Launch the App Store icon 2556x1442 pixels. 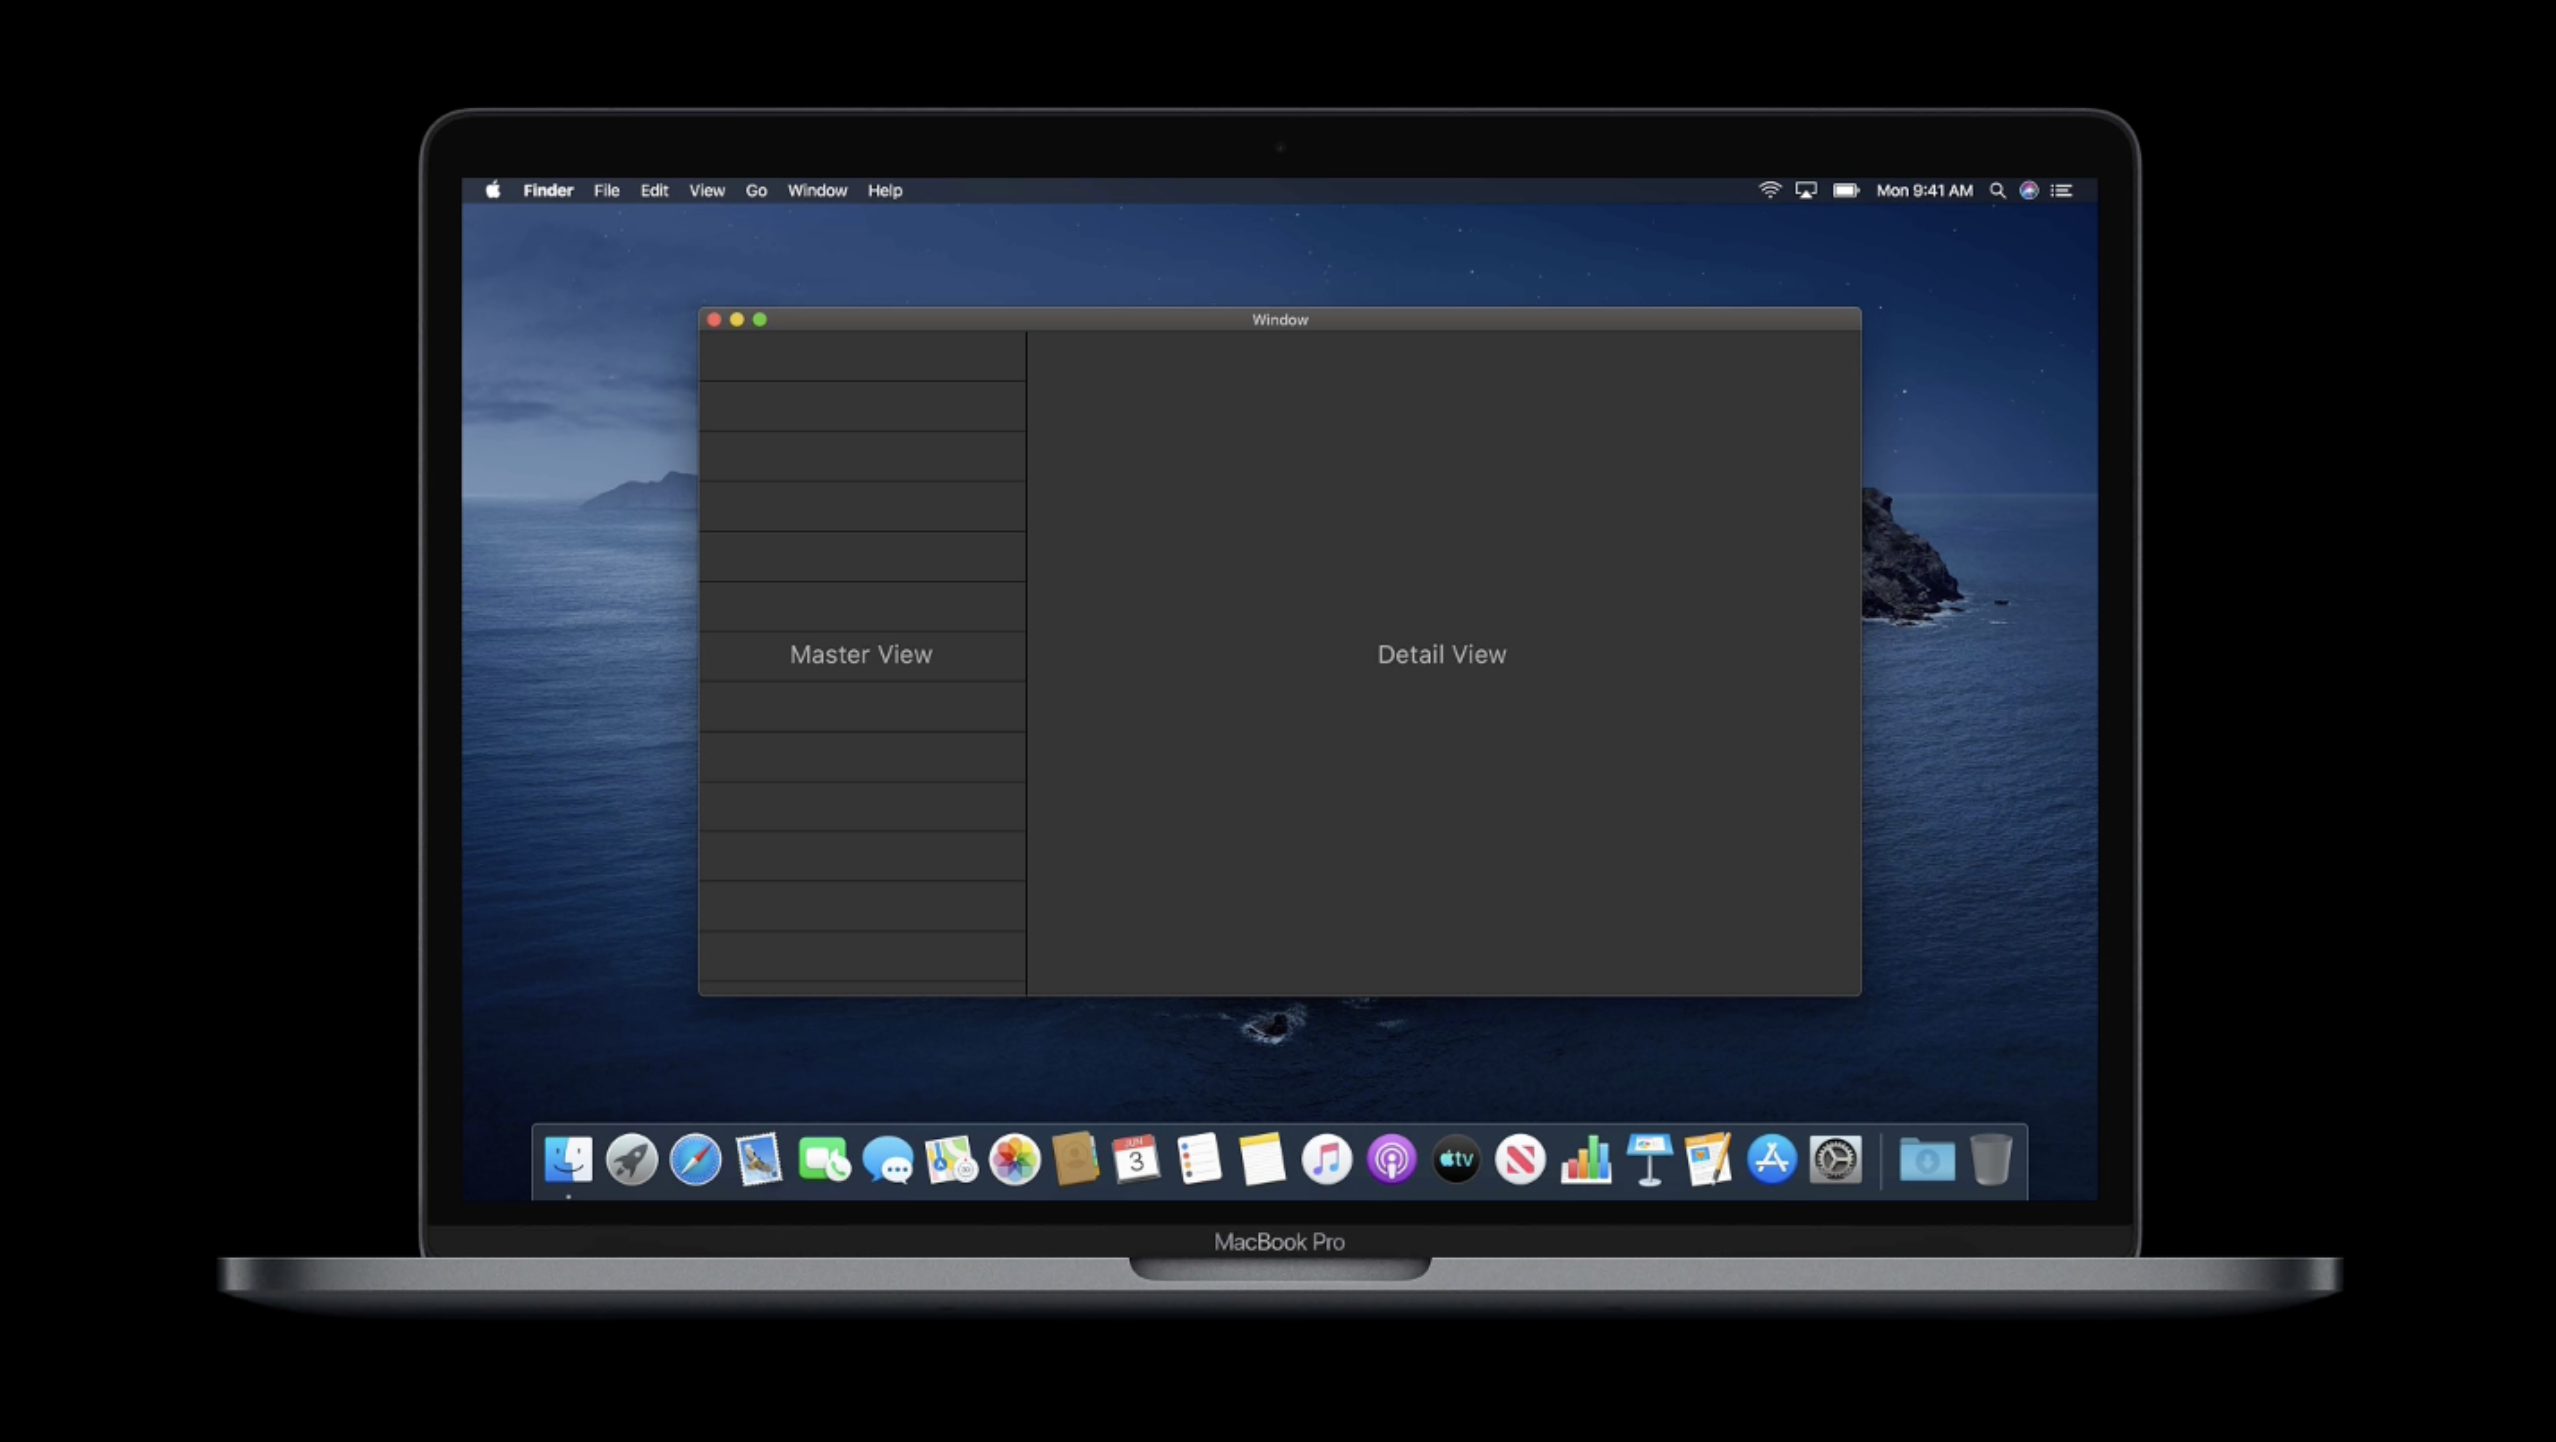[x=1771, y=1160]
